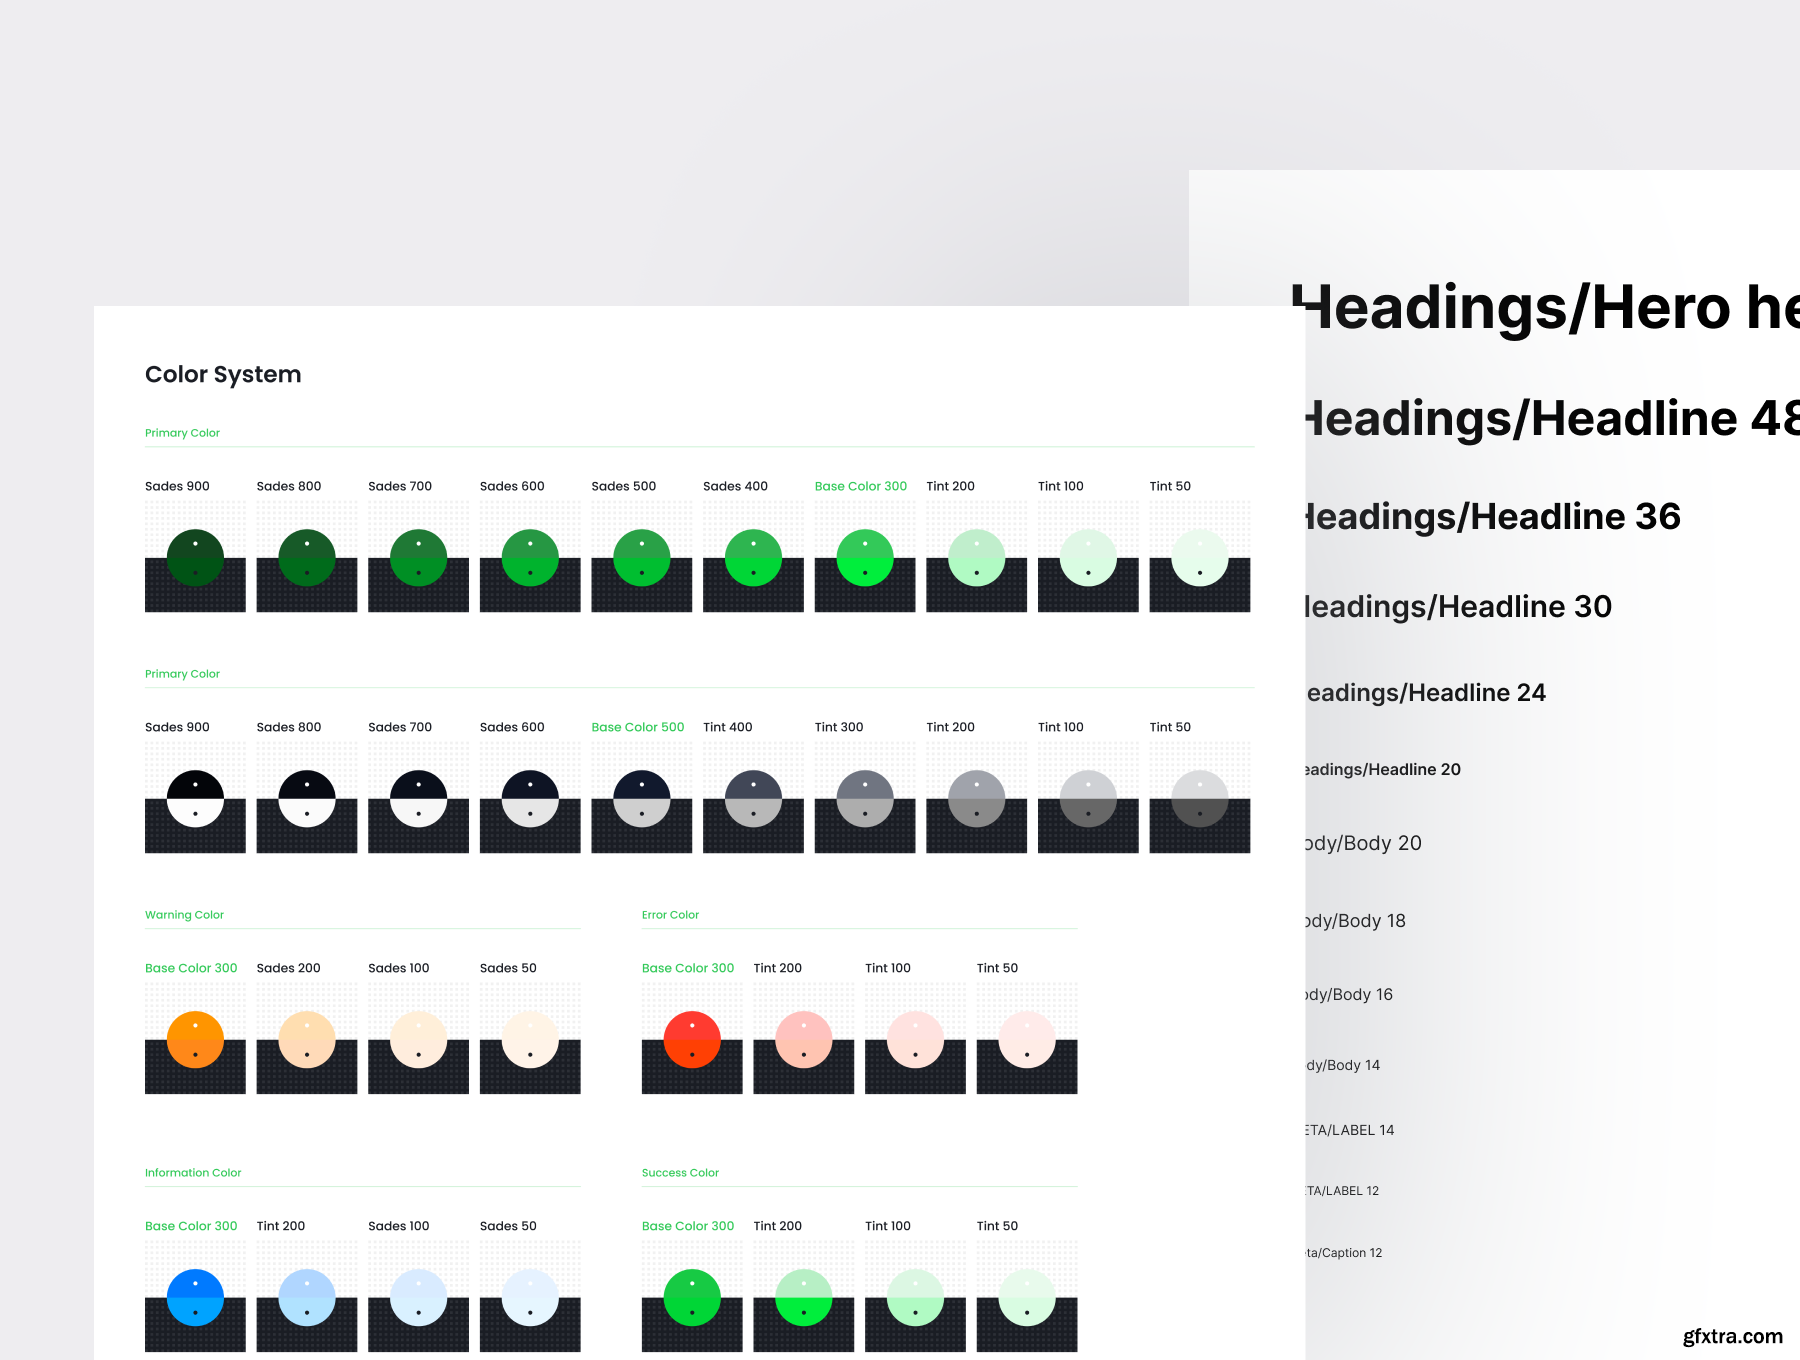Pick the orange Warning Base Color 300 swatch
Image resolution: width=1800 pixels, height=1360 pixels.
pyautogui.click(x=195, y=1040)
